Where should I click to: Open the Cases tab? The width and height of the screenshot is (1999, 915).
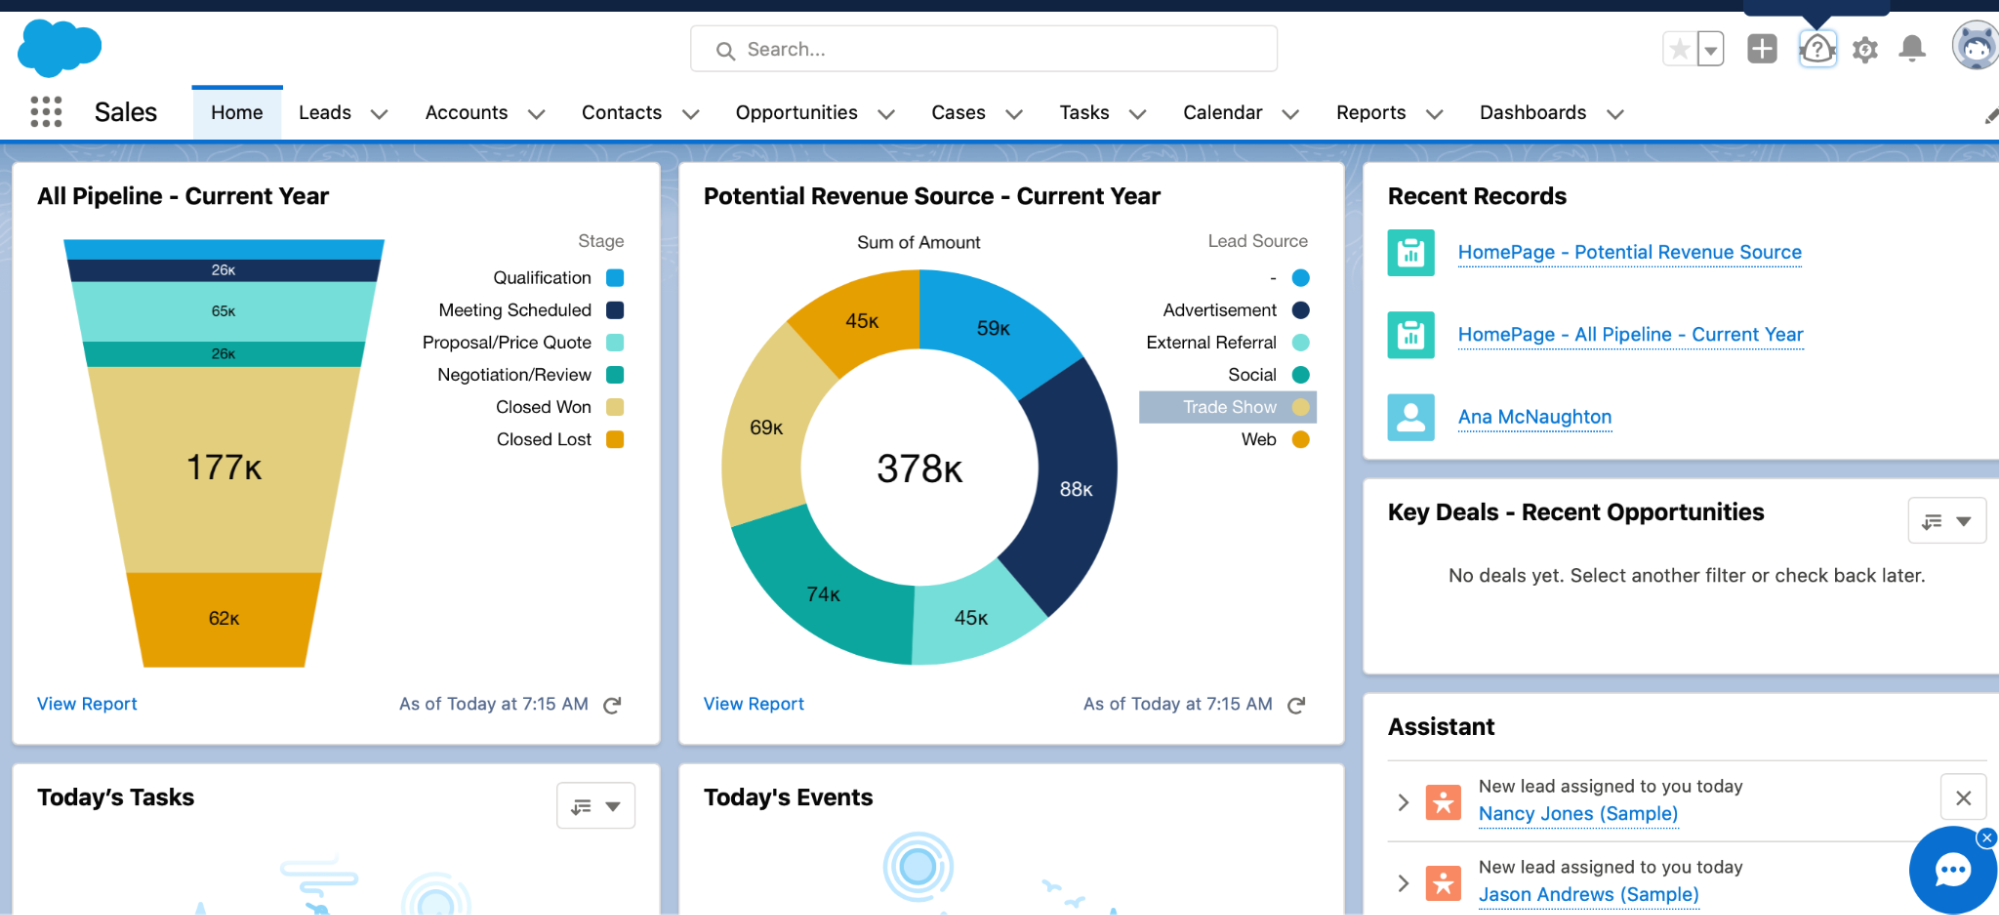pos(958,113)
